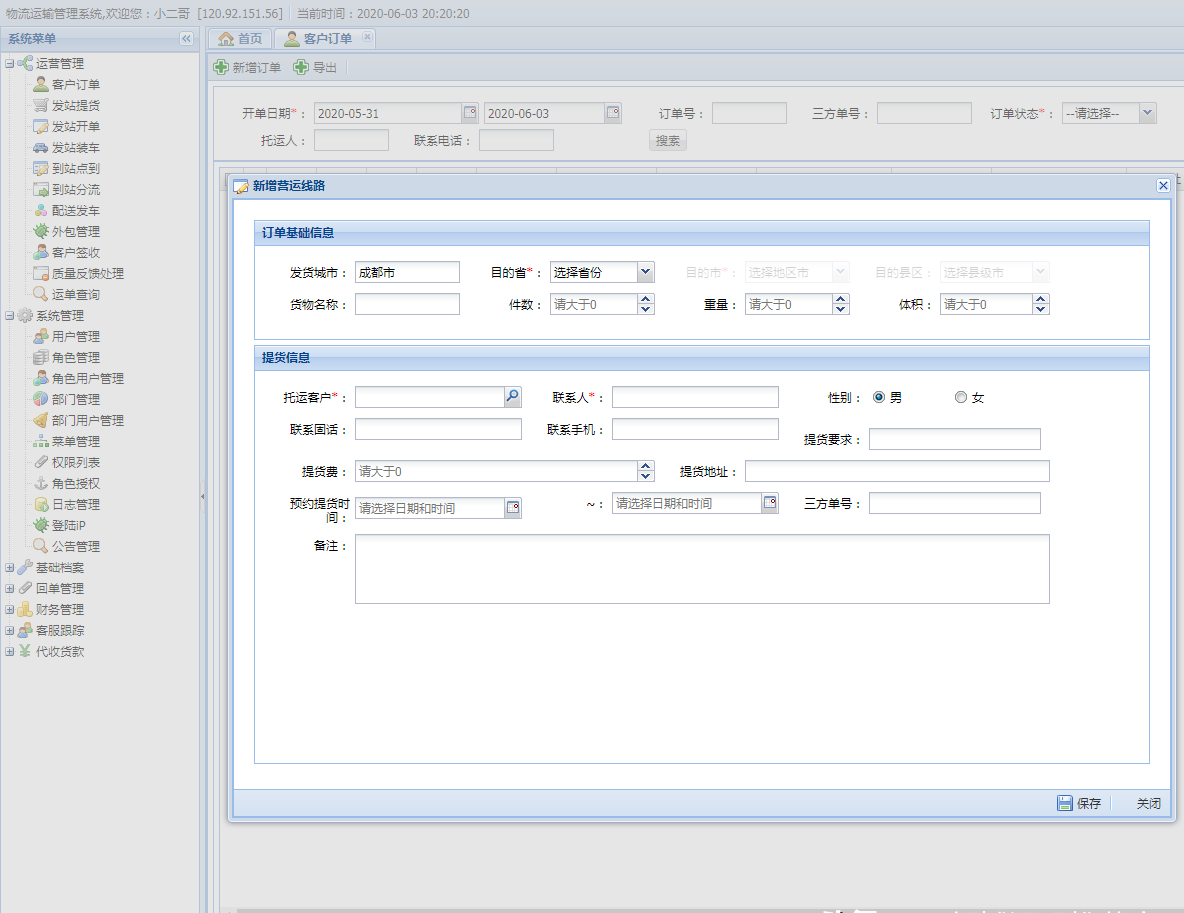1184x913 pixels.
Task: Click the 导出 export icon
Action: pyautogui.click(x=301, y=67)
